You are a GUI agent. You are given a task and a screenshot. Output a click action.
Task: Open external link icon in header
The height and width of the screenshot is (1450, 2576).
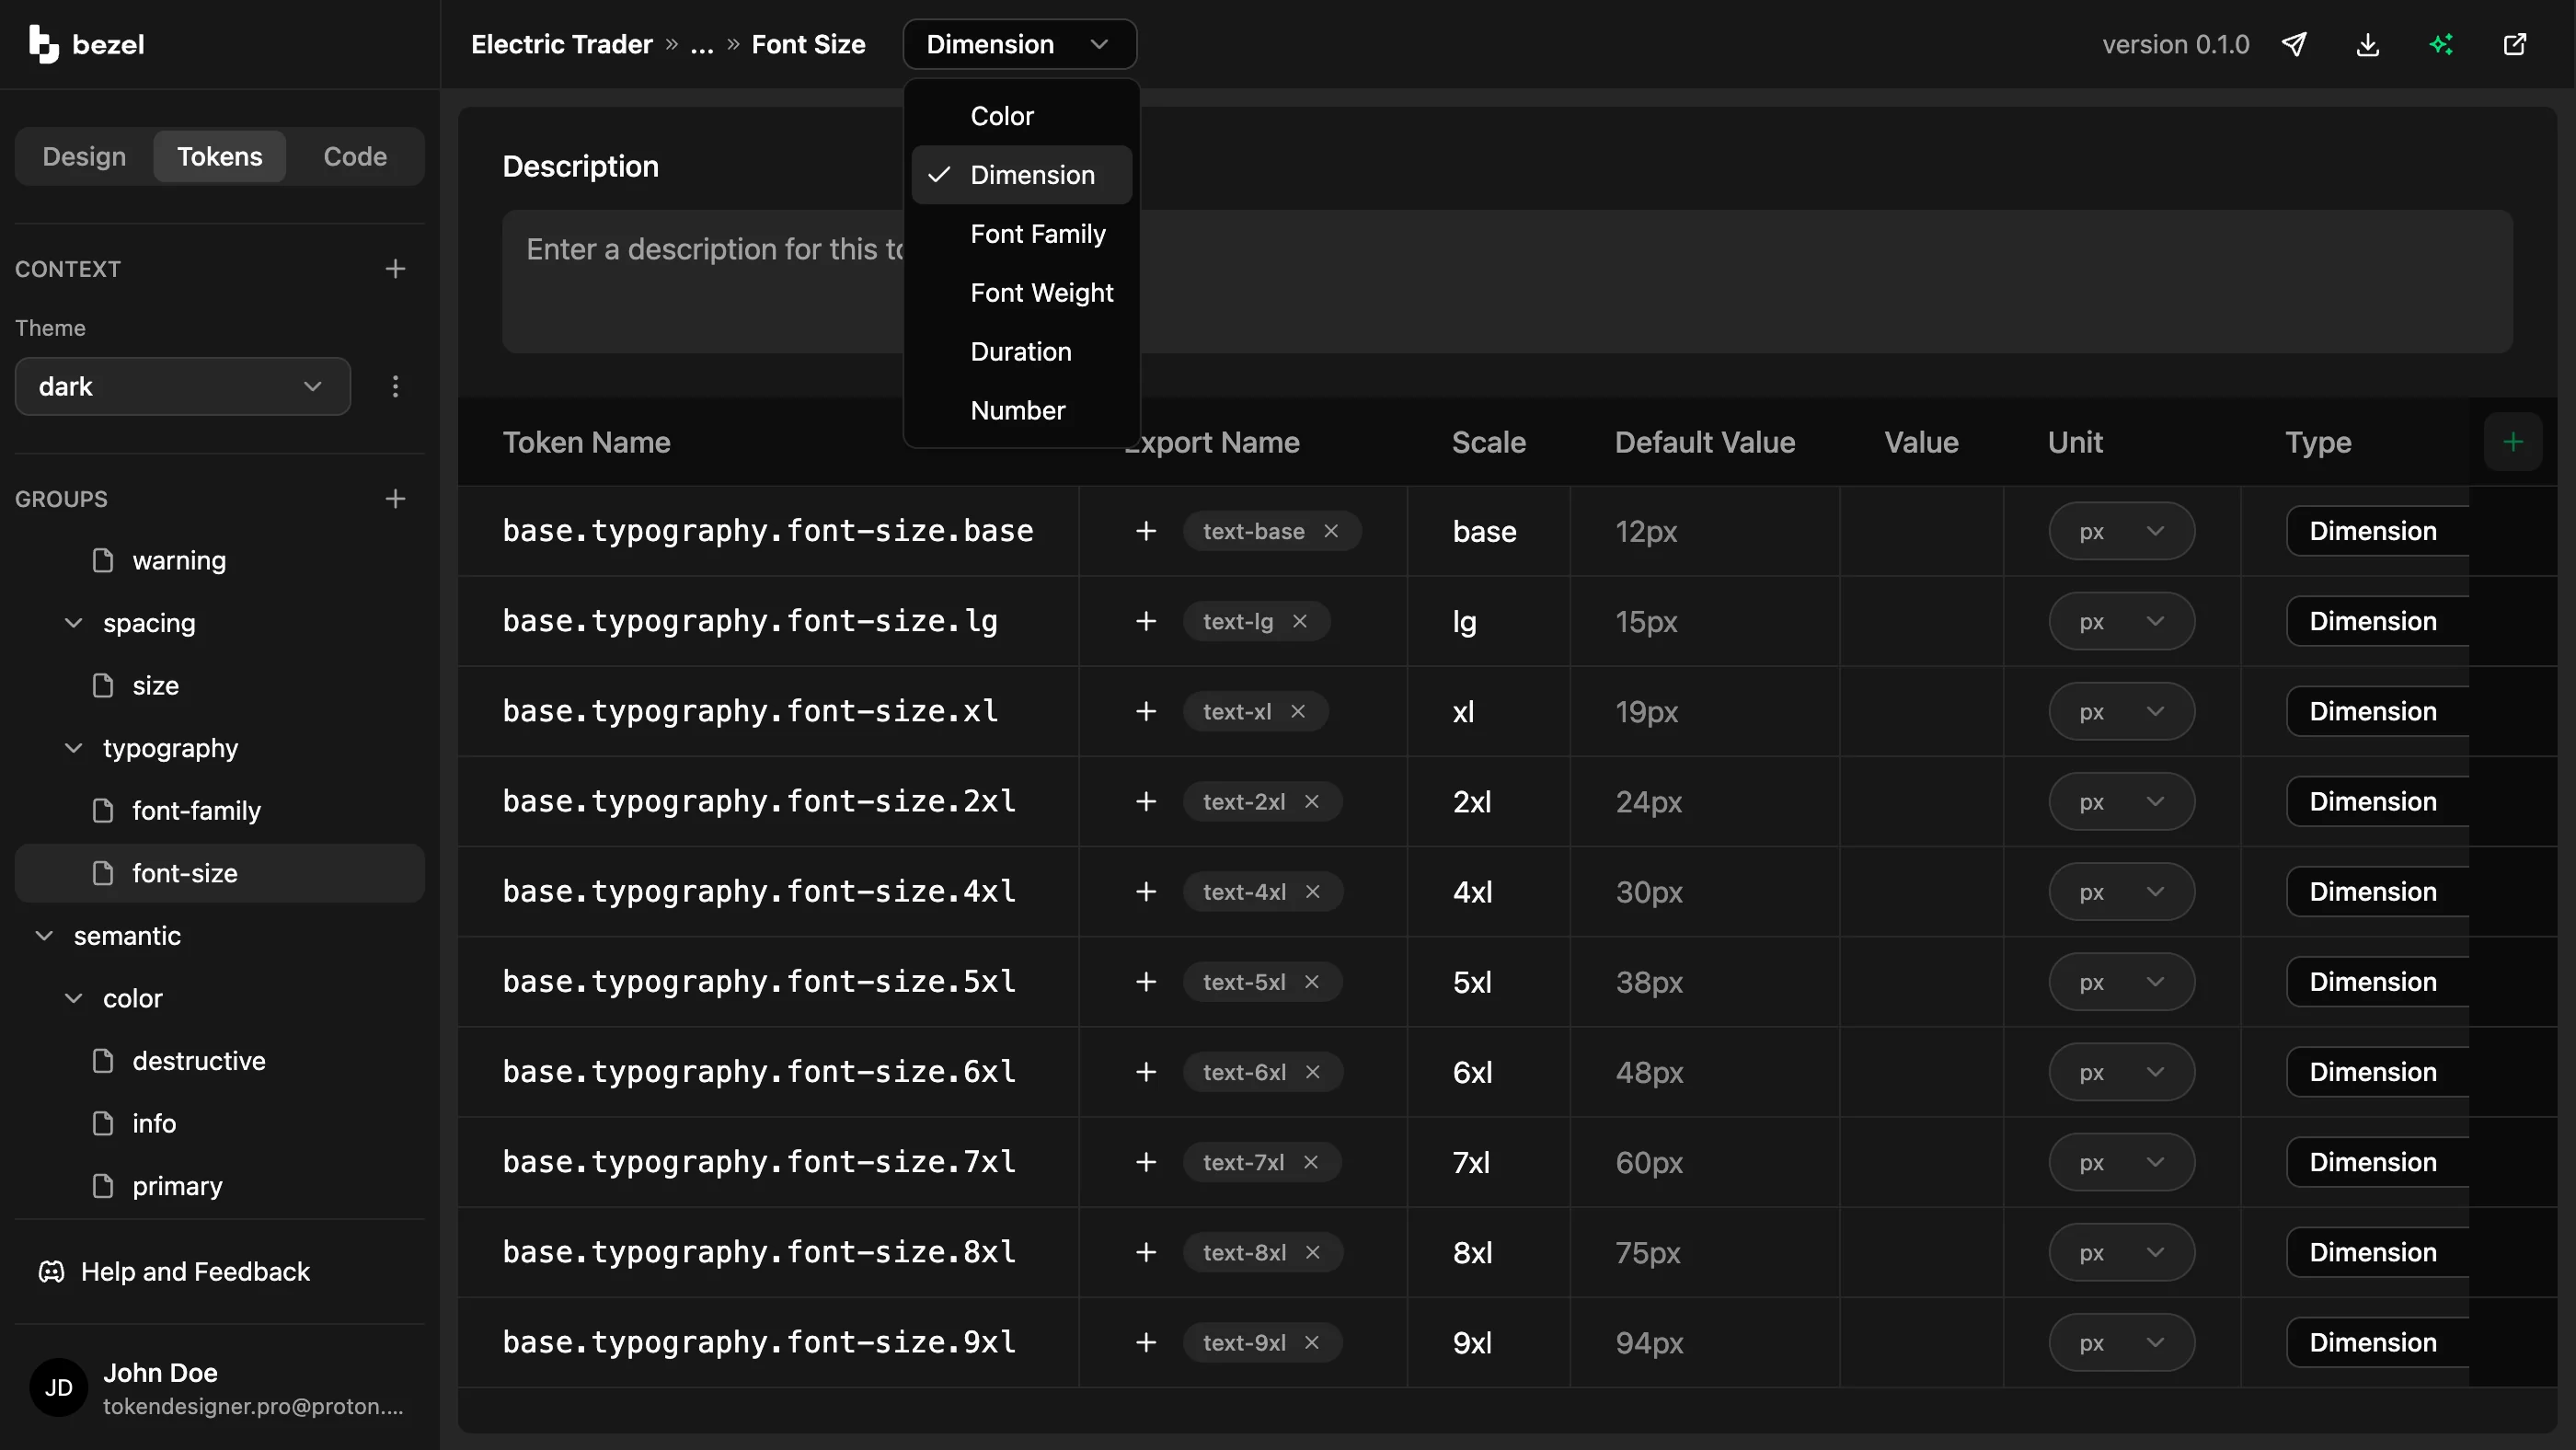(2514, 44)
